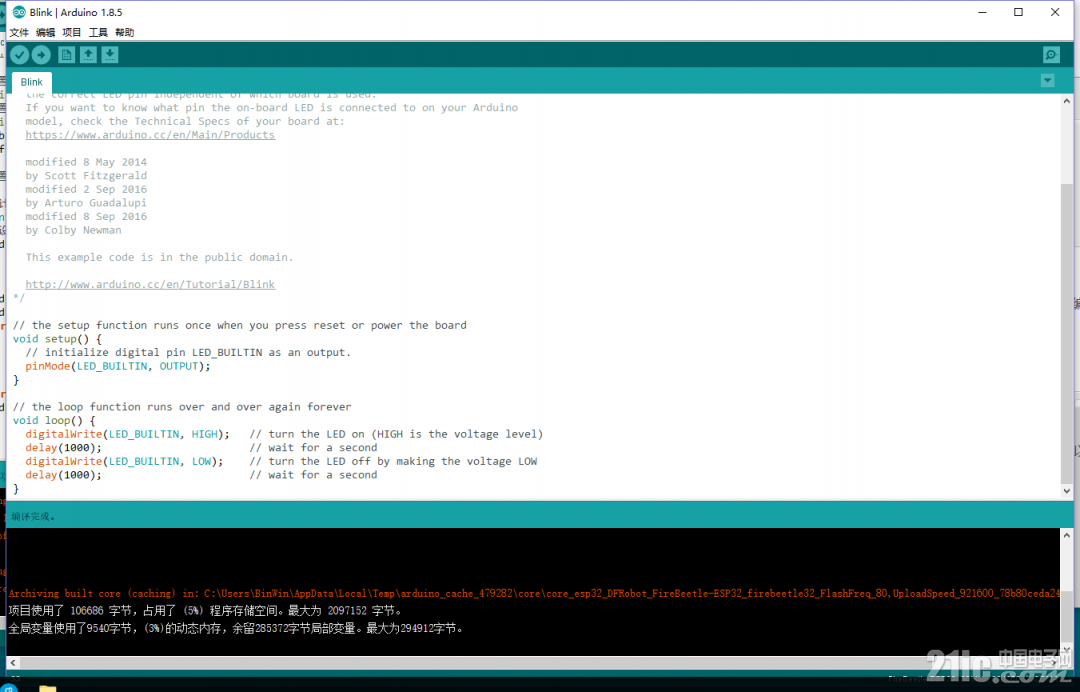
Task: Open the 编辑 menu
Action: coord(45,32)
